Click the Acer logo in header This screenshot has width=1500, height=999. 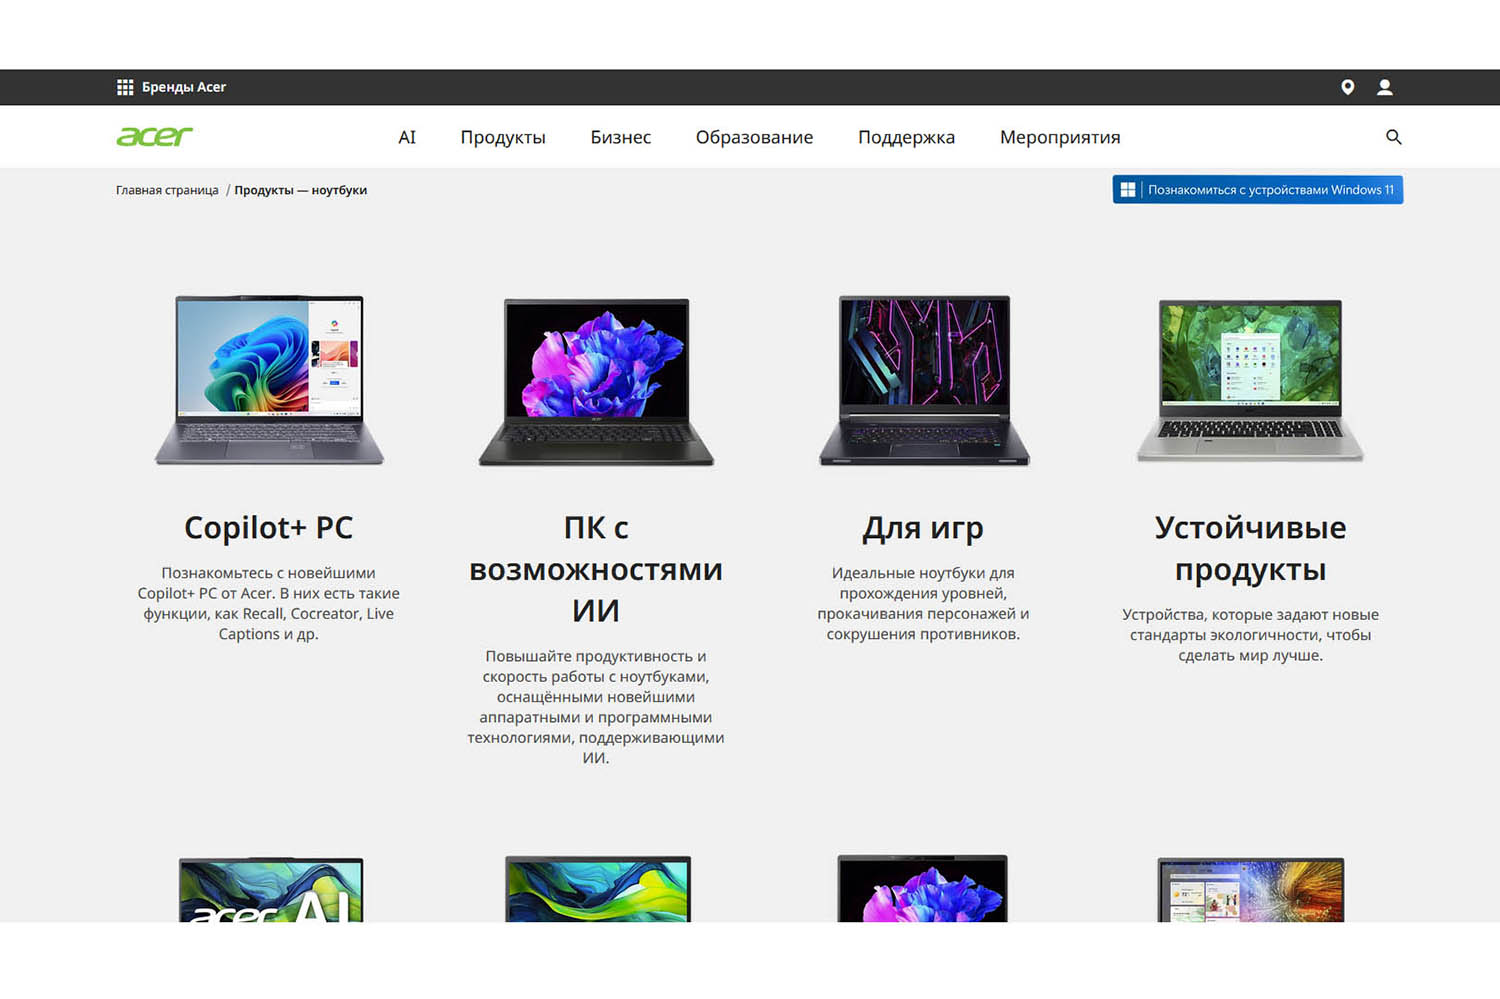click(154, 137)
